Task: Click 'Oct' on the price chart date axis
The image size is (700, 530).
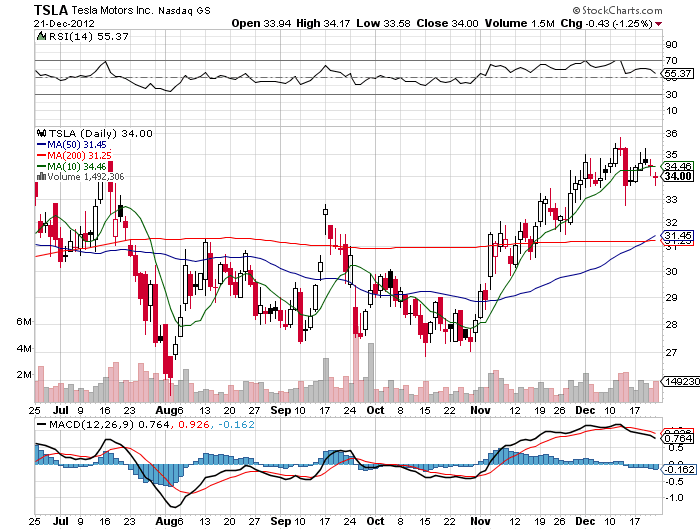Action: tap(375, 410)
